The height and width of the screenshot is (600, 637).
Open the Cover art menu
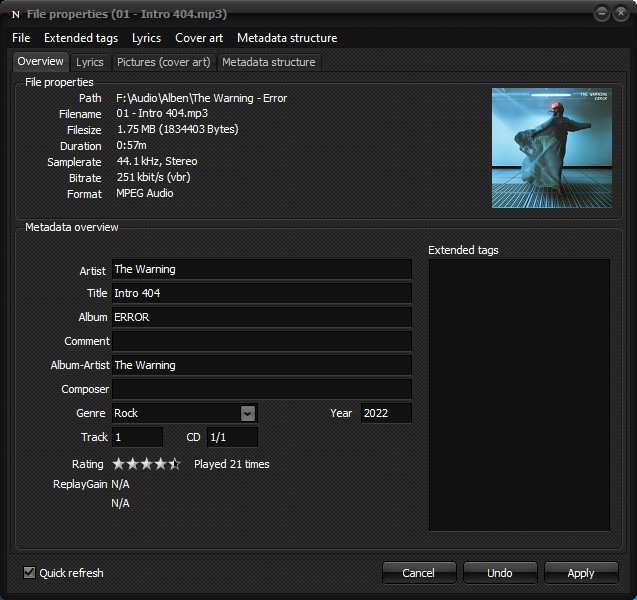click(199, 38)
